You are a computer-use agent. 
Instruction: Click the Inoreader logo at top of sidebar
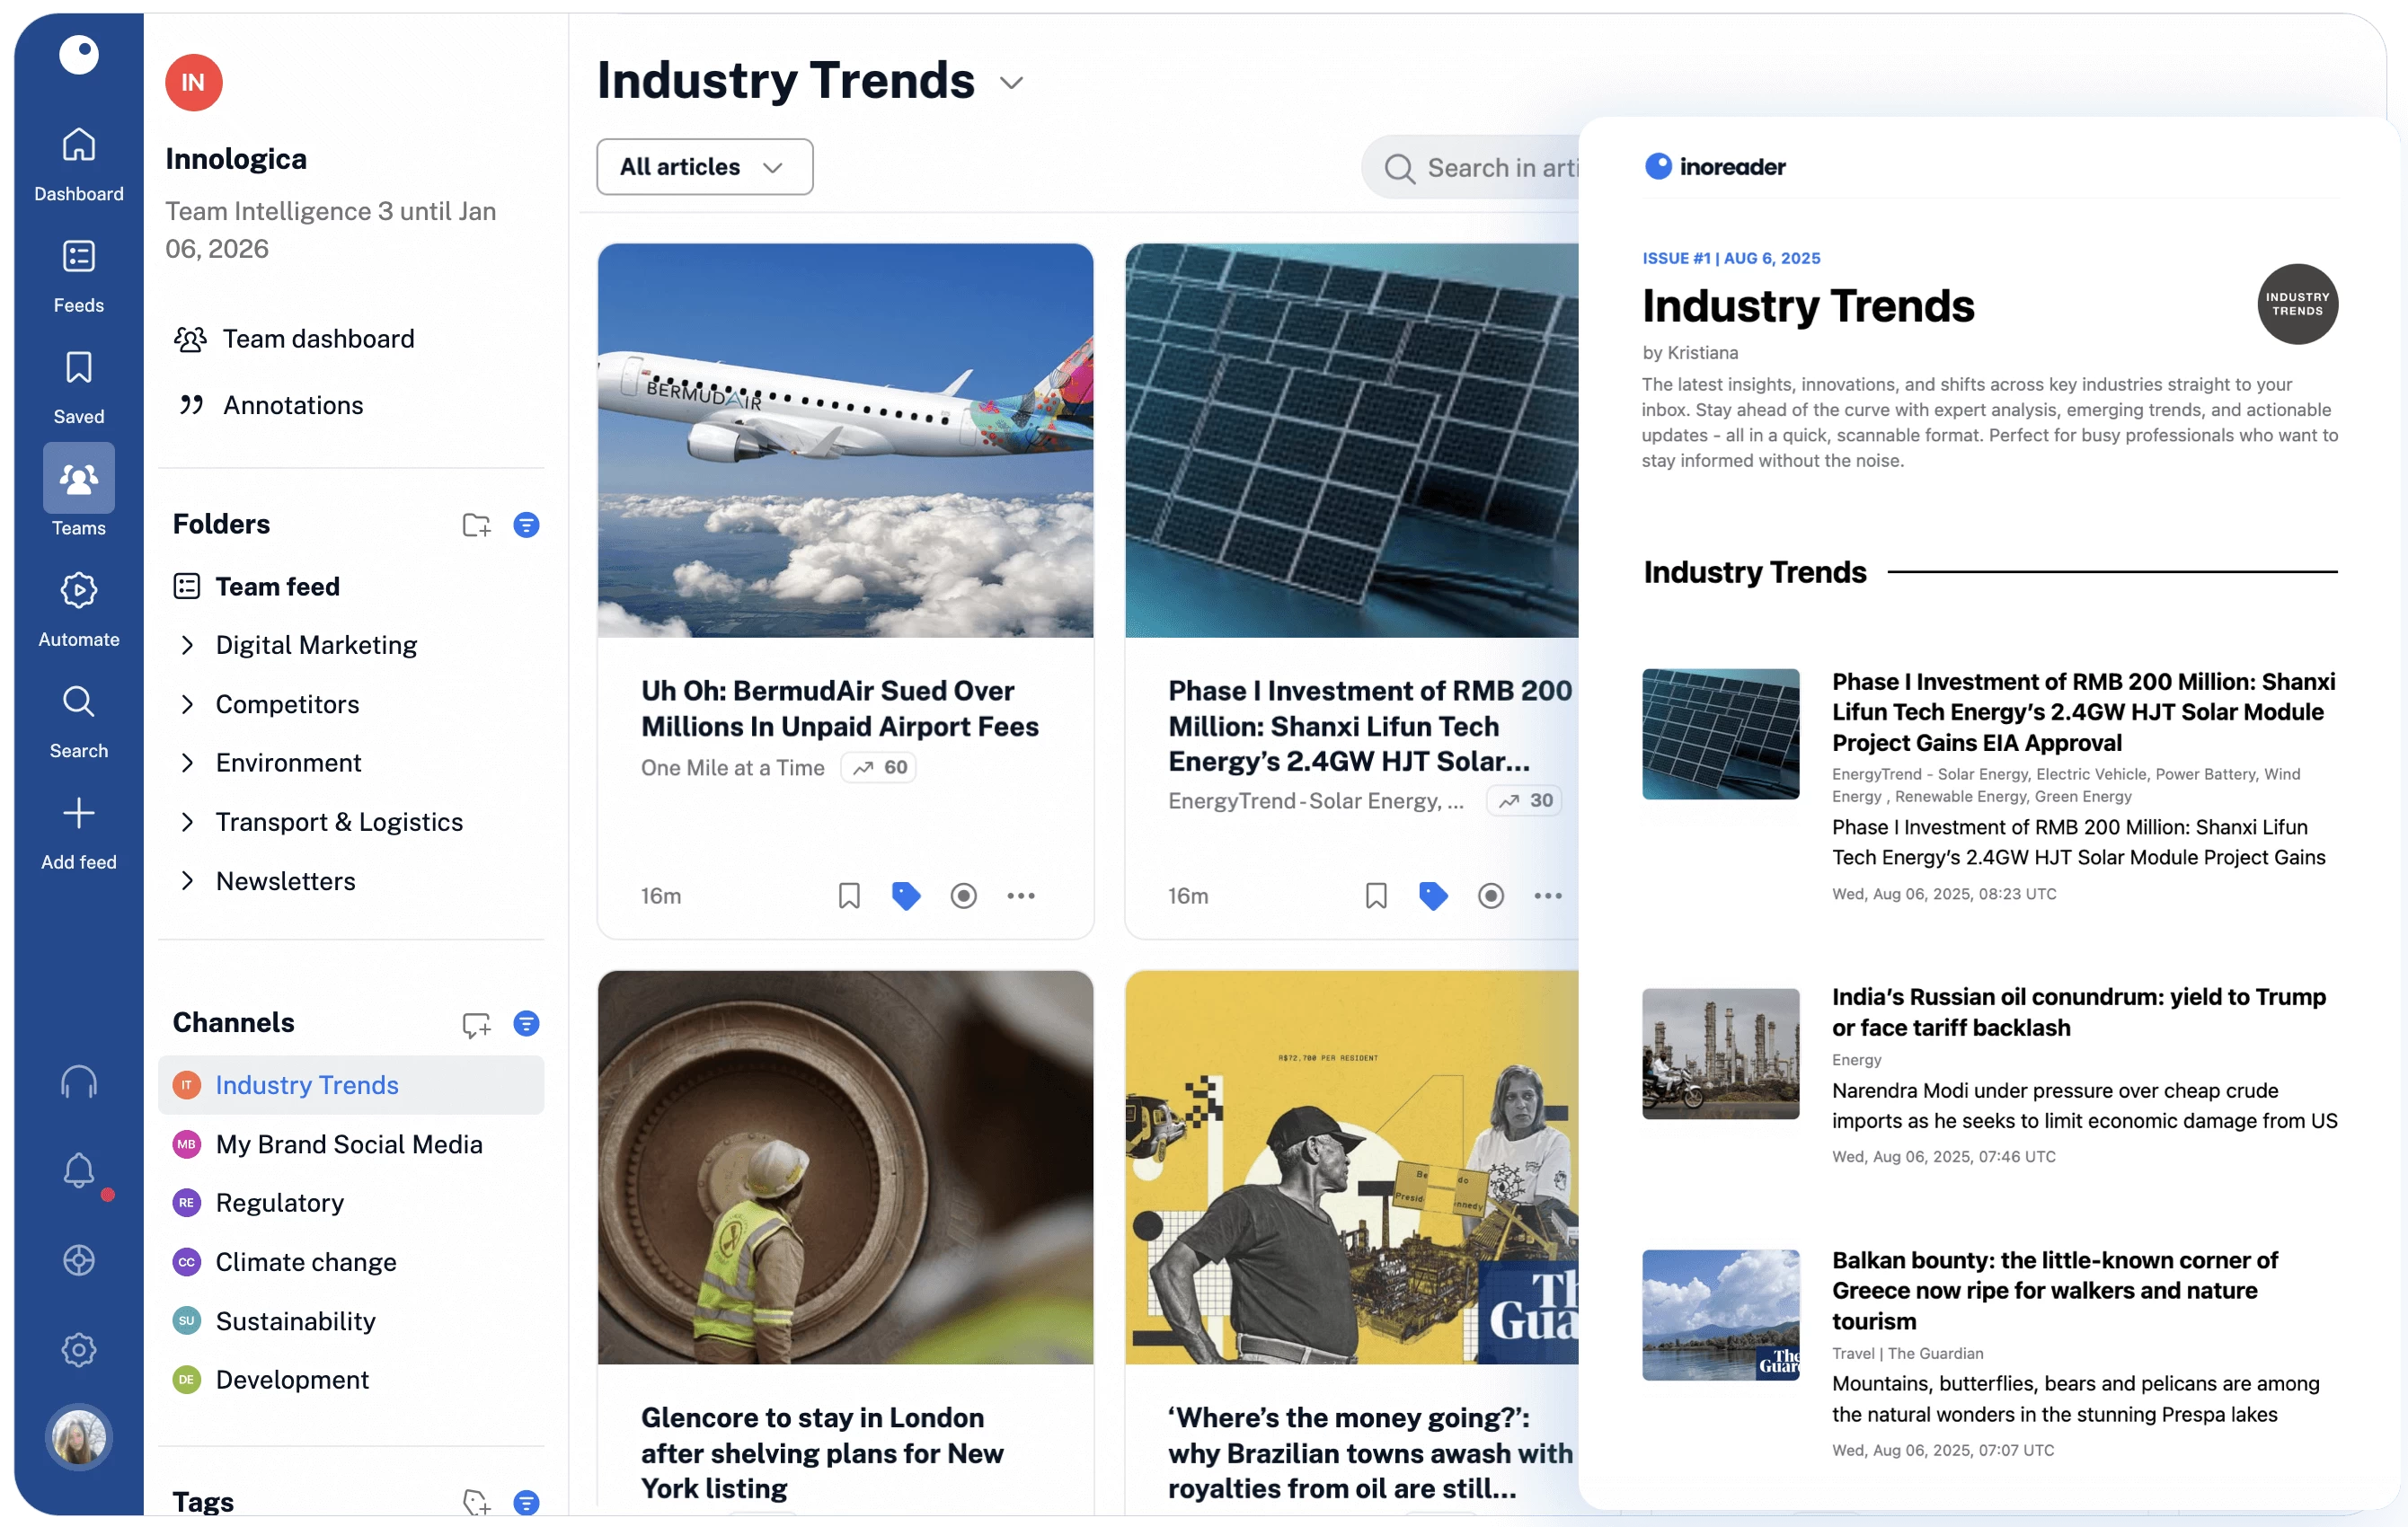pyautogui.click(x=79, y=54)
